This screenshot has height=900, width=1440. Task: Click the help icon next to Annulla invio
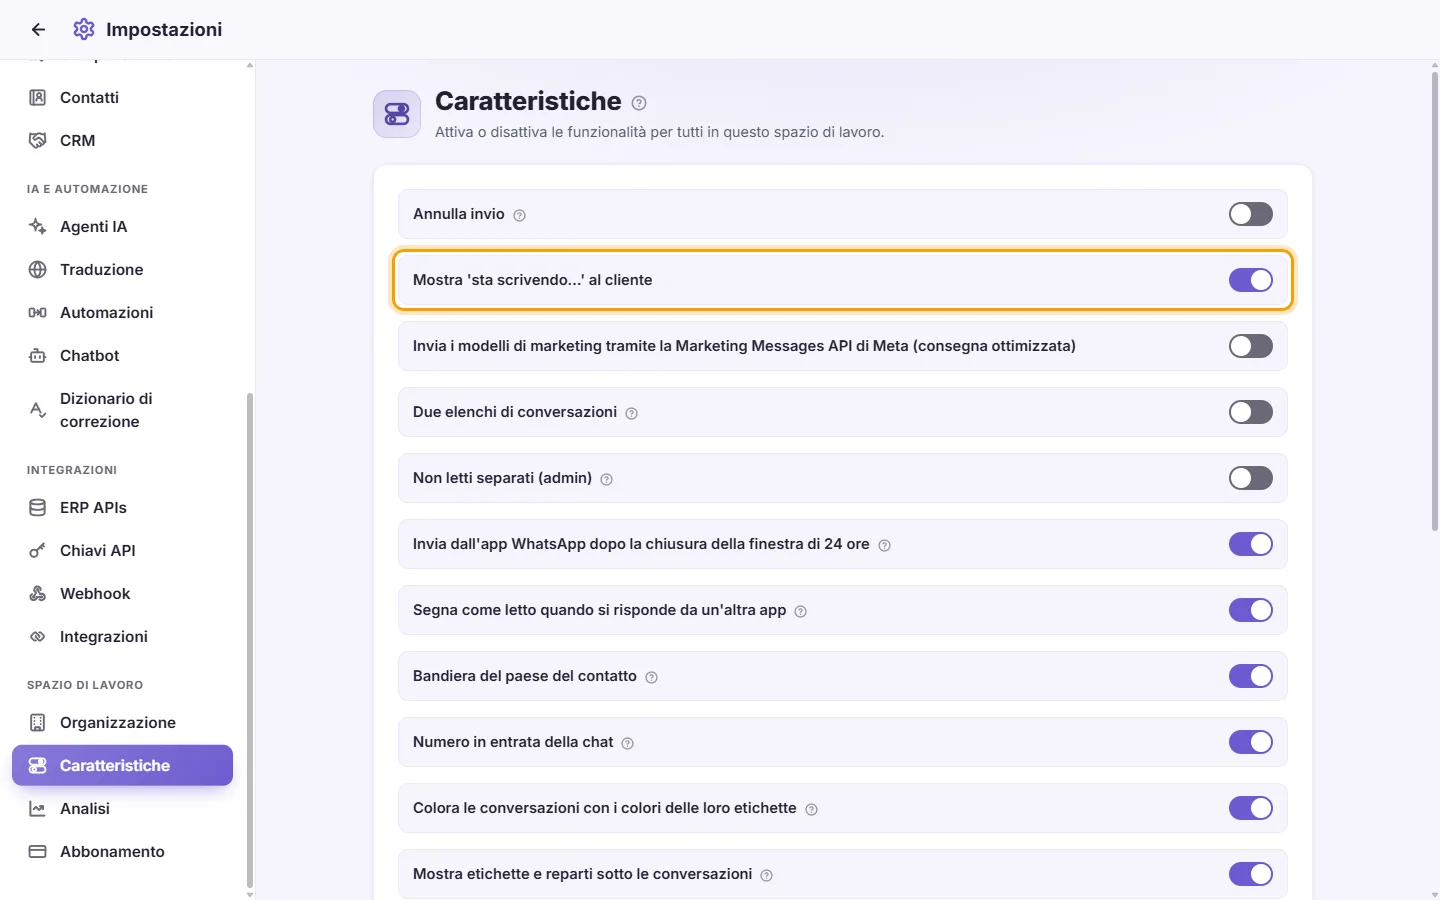(x=519, y=215)
